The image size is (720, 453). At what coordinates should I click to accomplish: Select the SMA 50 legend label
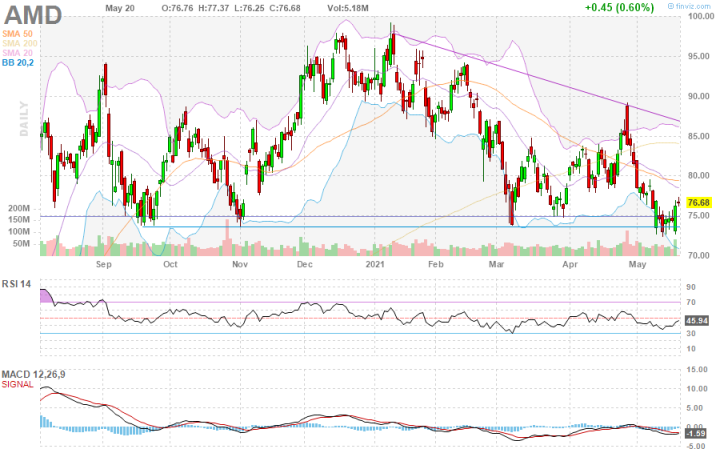tap(17, 34)
